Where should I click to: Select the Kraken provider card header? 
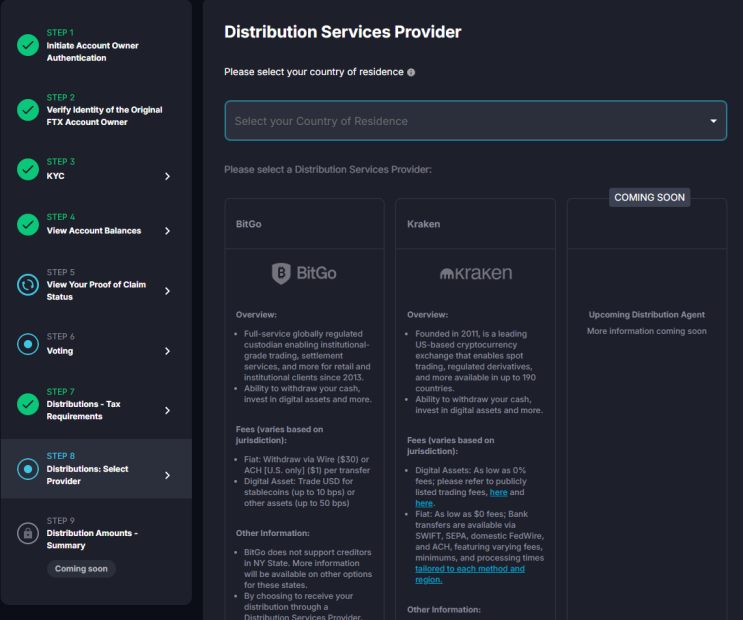pos(475,224)
